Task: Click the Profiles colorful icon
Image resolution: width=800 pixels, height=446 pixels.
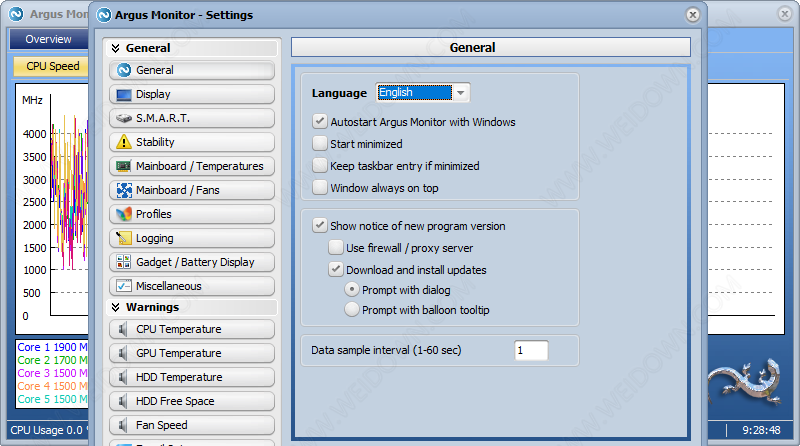Action: pyautogui.click(x=124, y=214)
